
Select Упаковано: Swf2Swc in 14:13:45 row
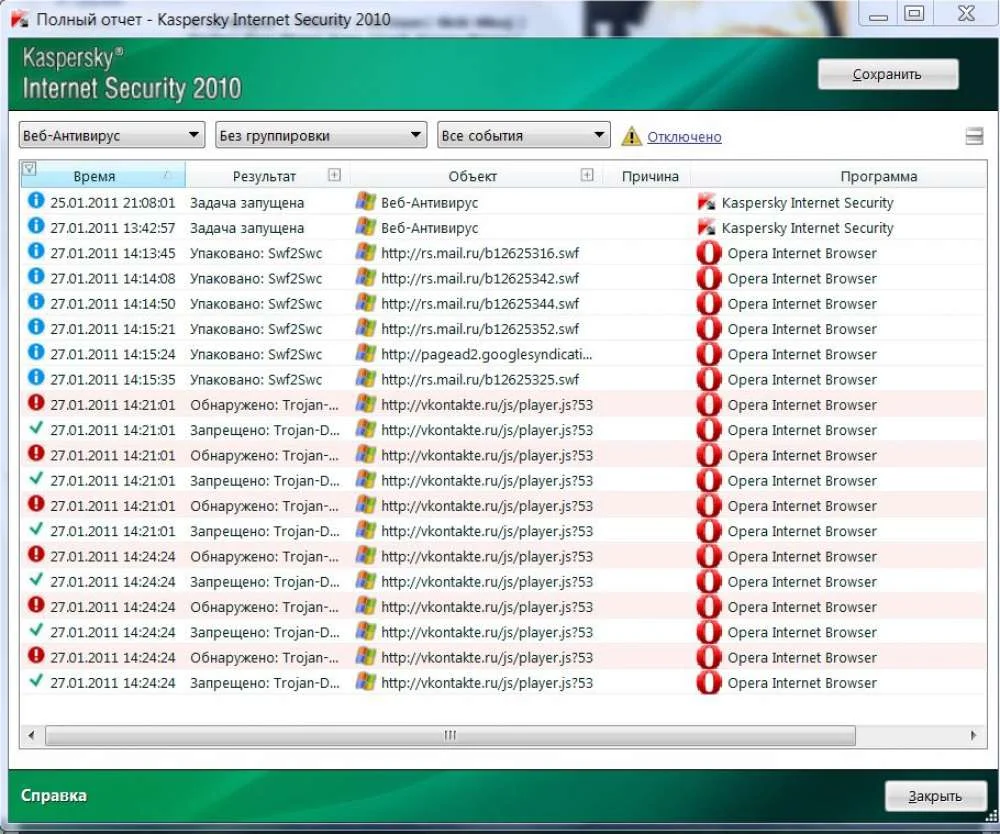point(256,253)
